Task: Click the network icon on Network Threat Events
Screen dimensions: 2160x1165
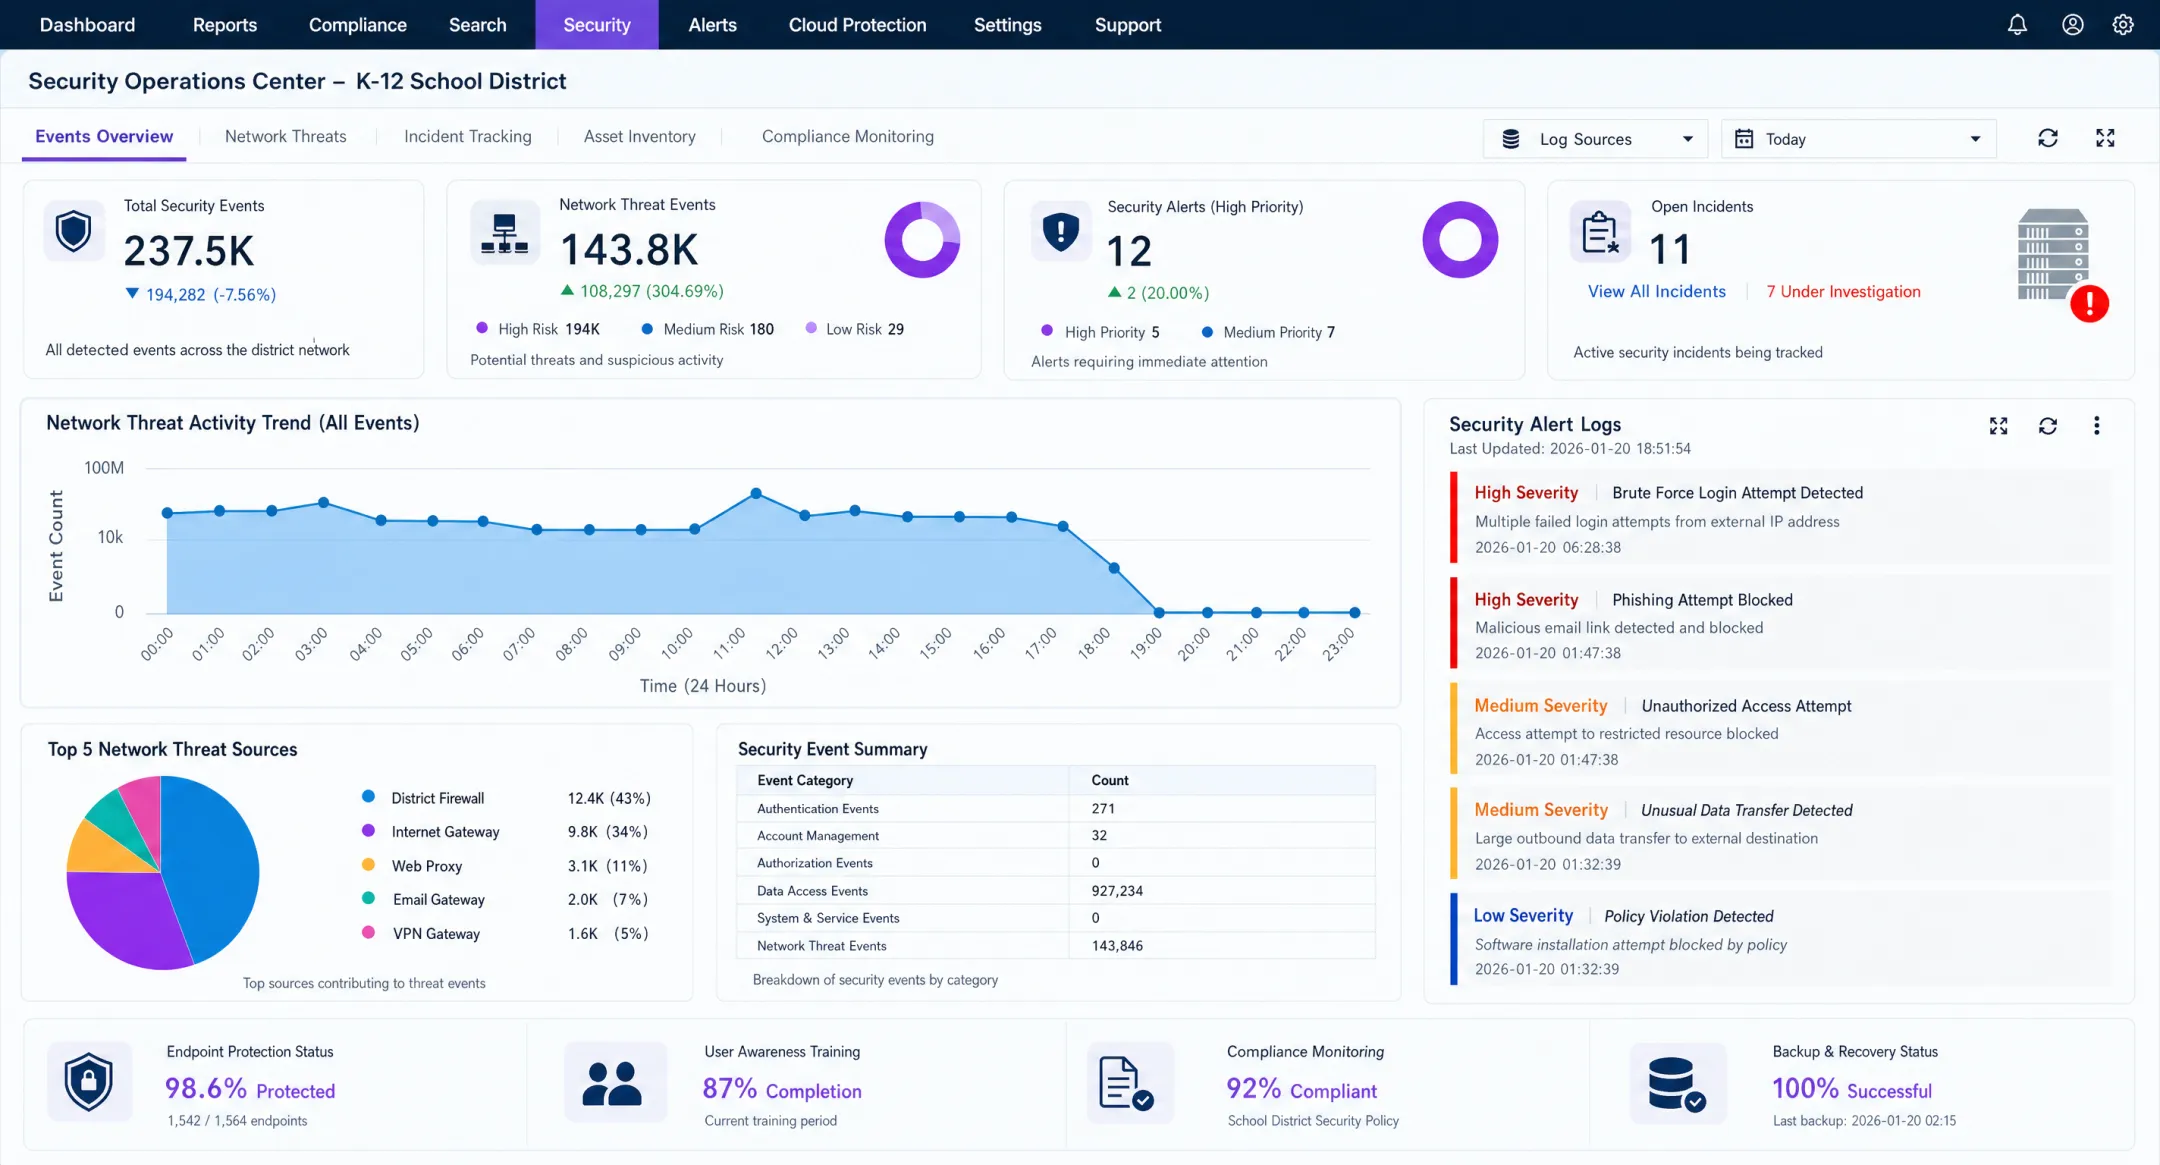Action: [505, 233]
